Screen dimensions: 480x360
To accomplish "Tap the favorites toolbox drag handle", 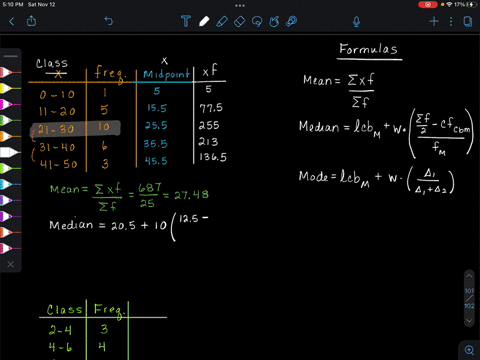I will [x=10, y=56].
